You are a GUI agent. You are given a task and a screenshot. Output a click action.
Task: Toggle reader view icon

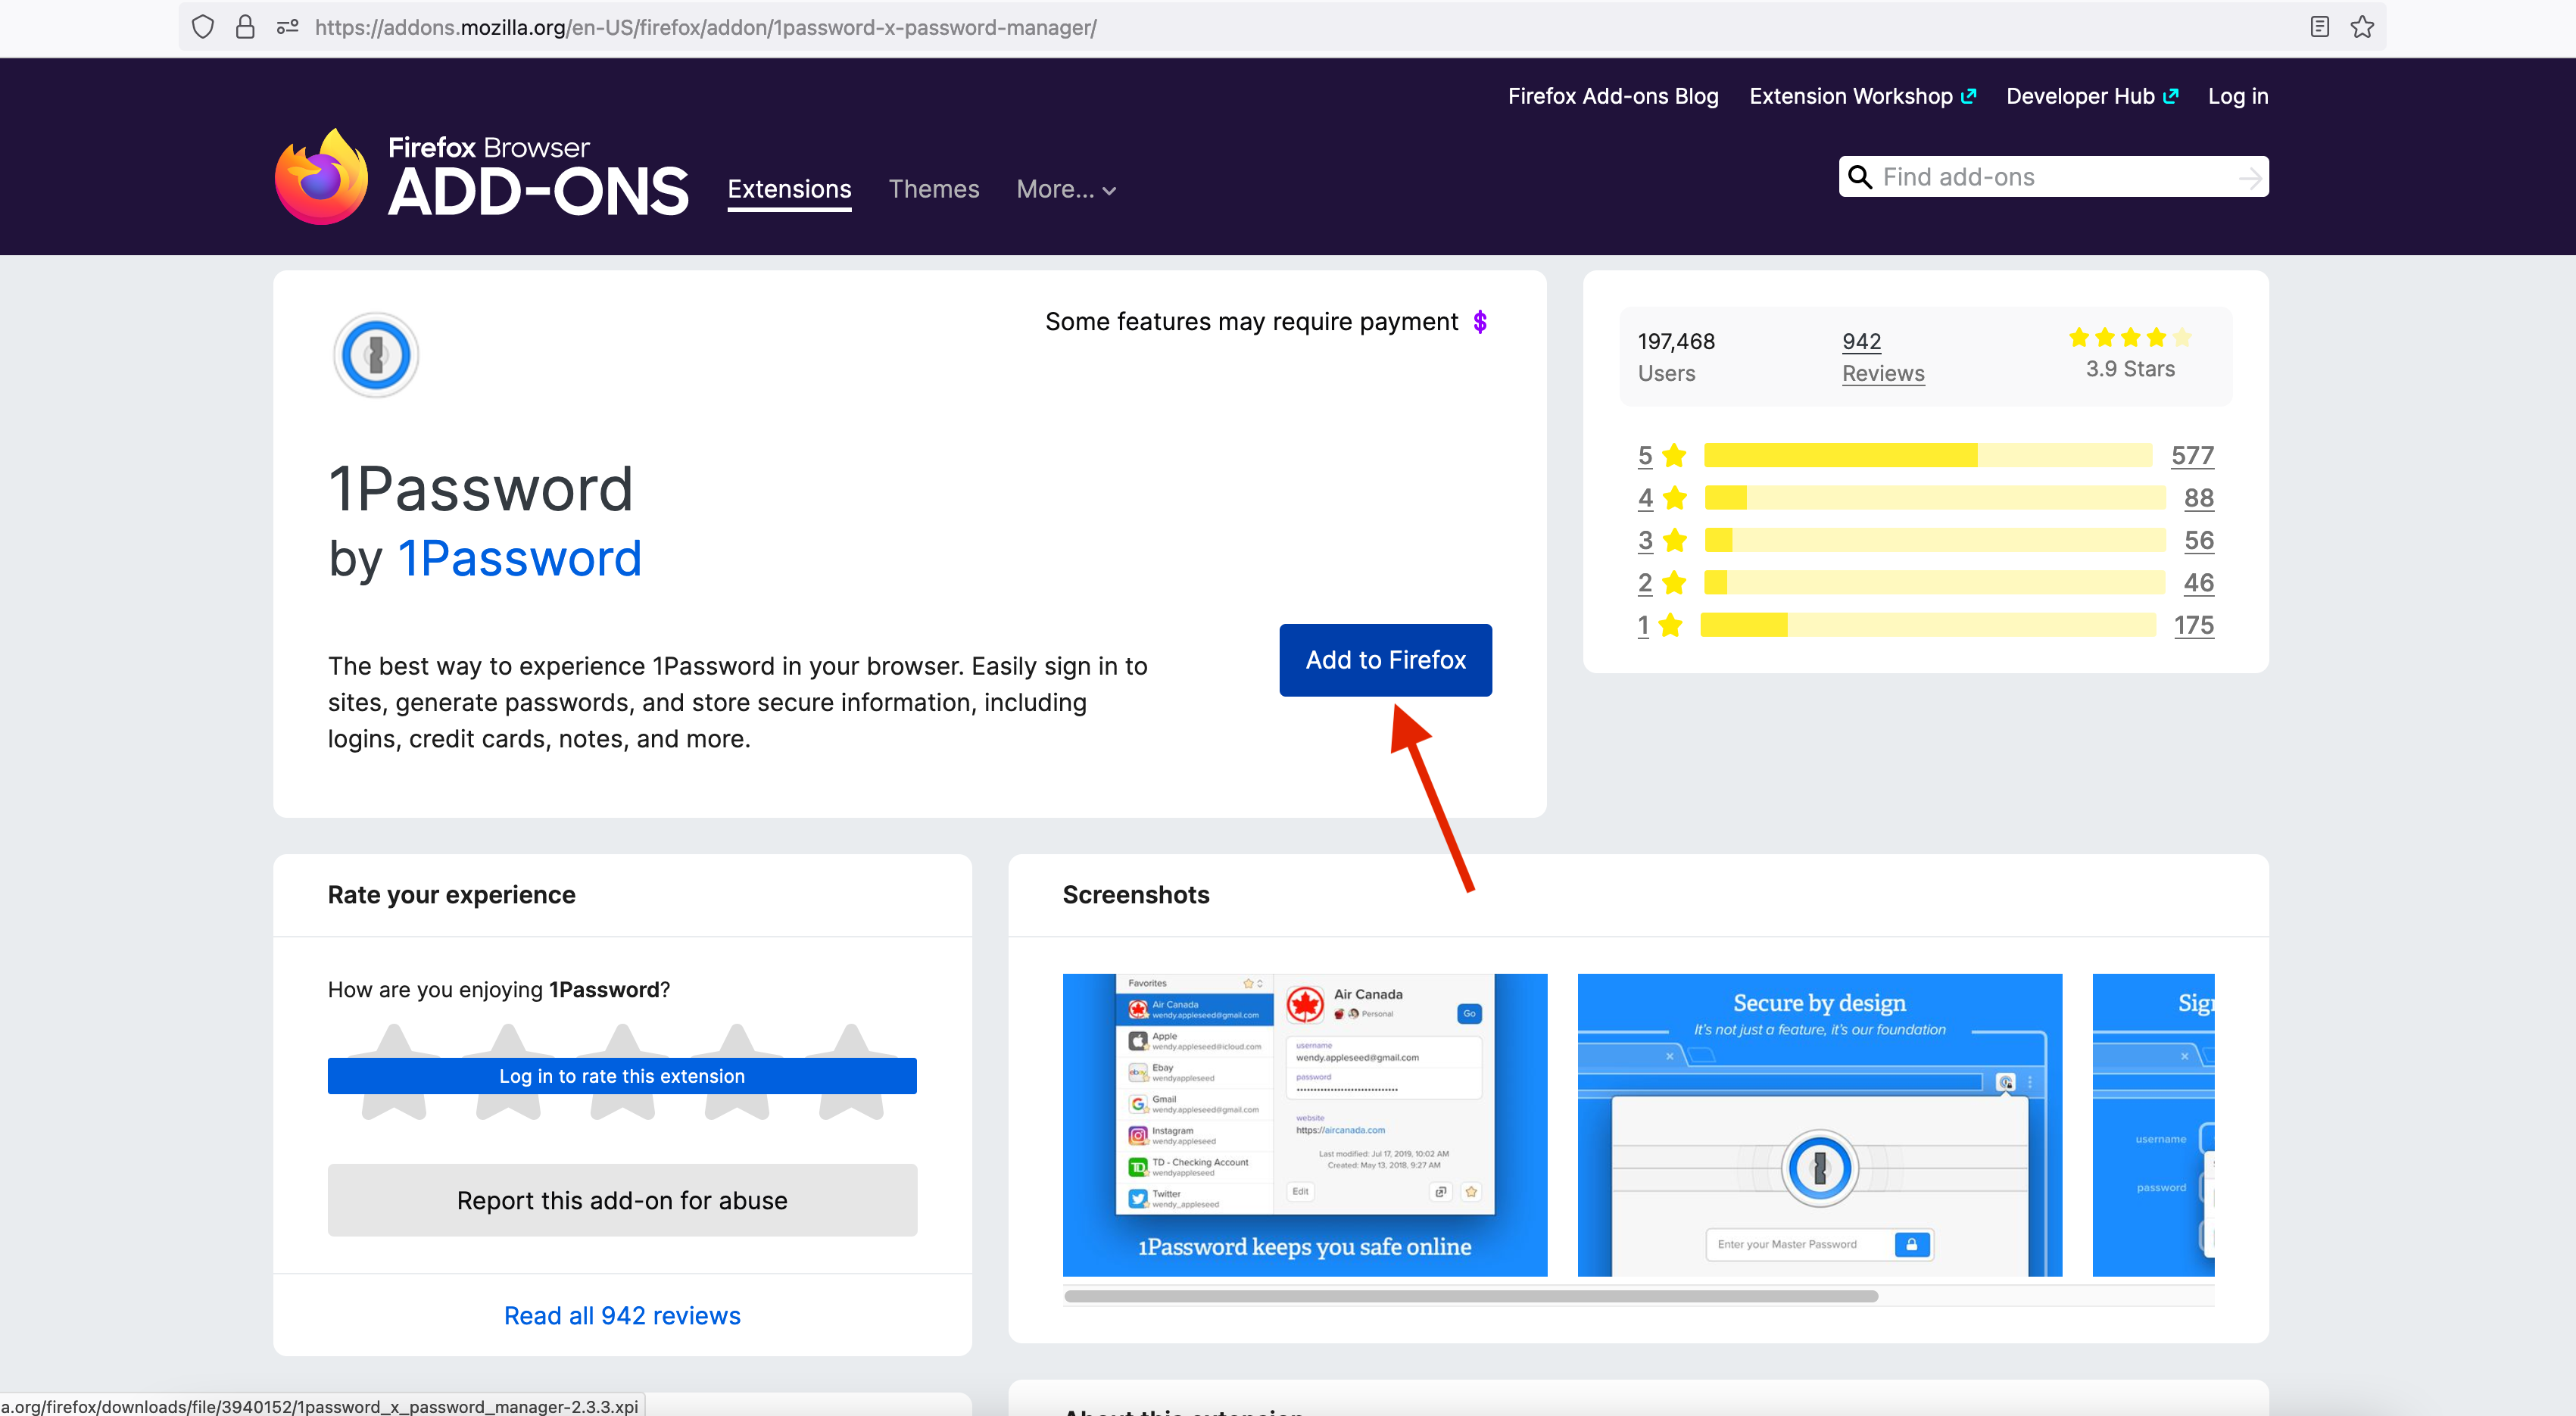[x=2319, y=27]
